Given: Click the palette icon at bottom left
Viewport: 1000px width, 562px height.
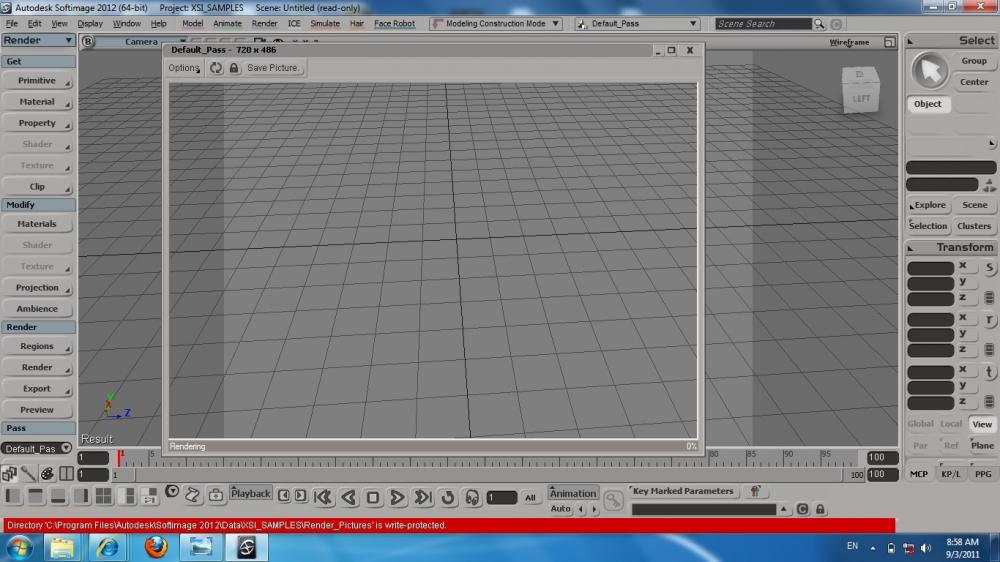Looking at the screenshot, I should 47,473.
